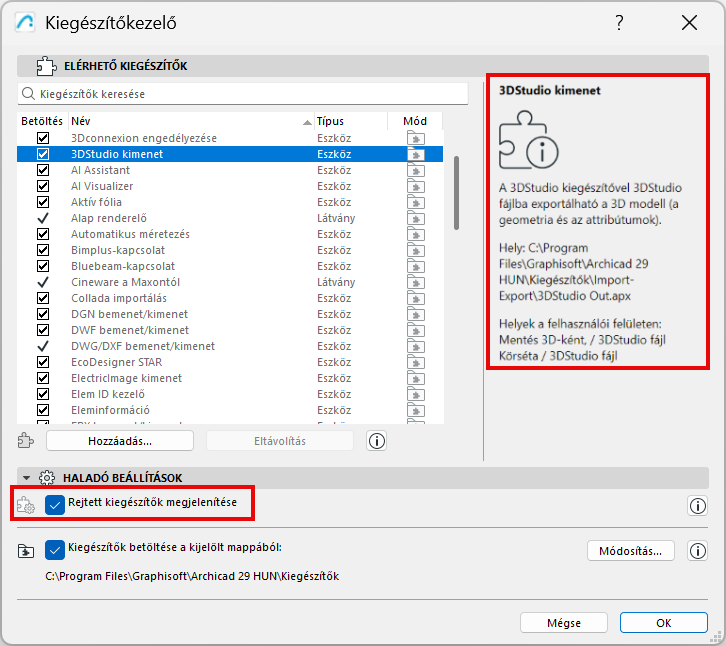726x646 pixels.
Task: Sort the list by Betöltés column
Action: [42, 121]
